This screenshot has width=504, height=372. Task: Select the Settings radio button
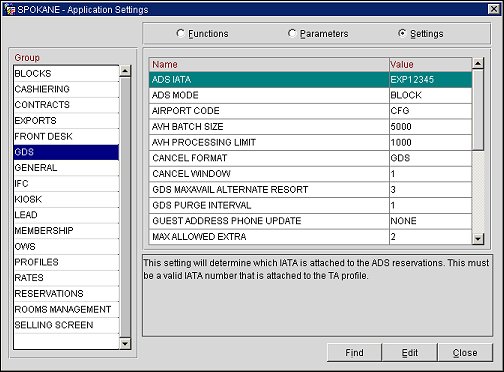click(402, 33)
